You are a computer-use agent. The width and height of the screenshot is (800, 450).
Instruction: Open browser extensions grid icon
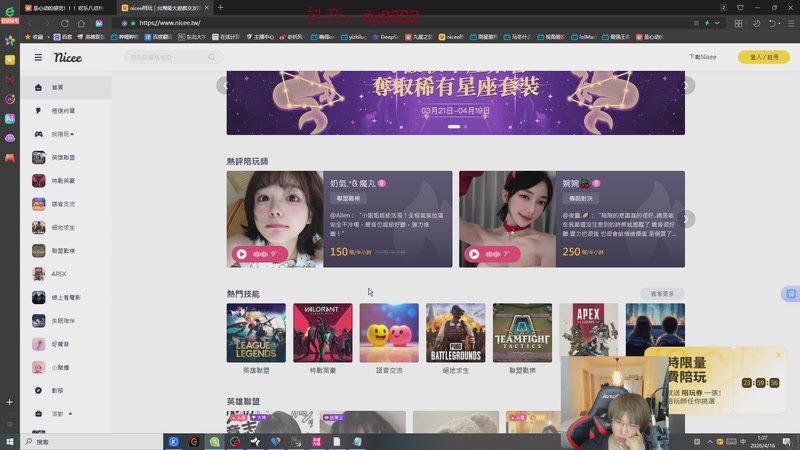pyautogui.click(x=738, y=23)
